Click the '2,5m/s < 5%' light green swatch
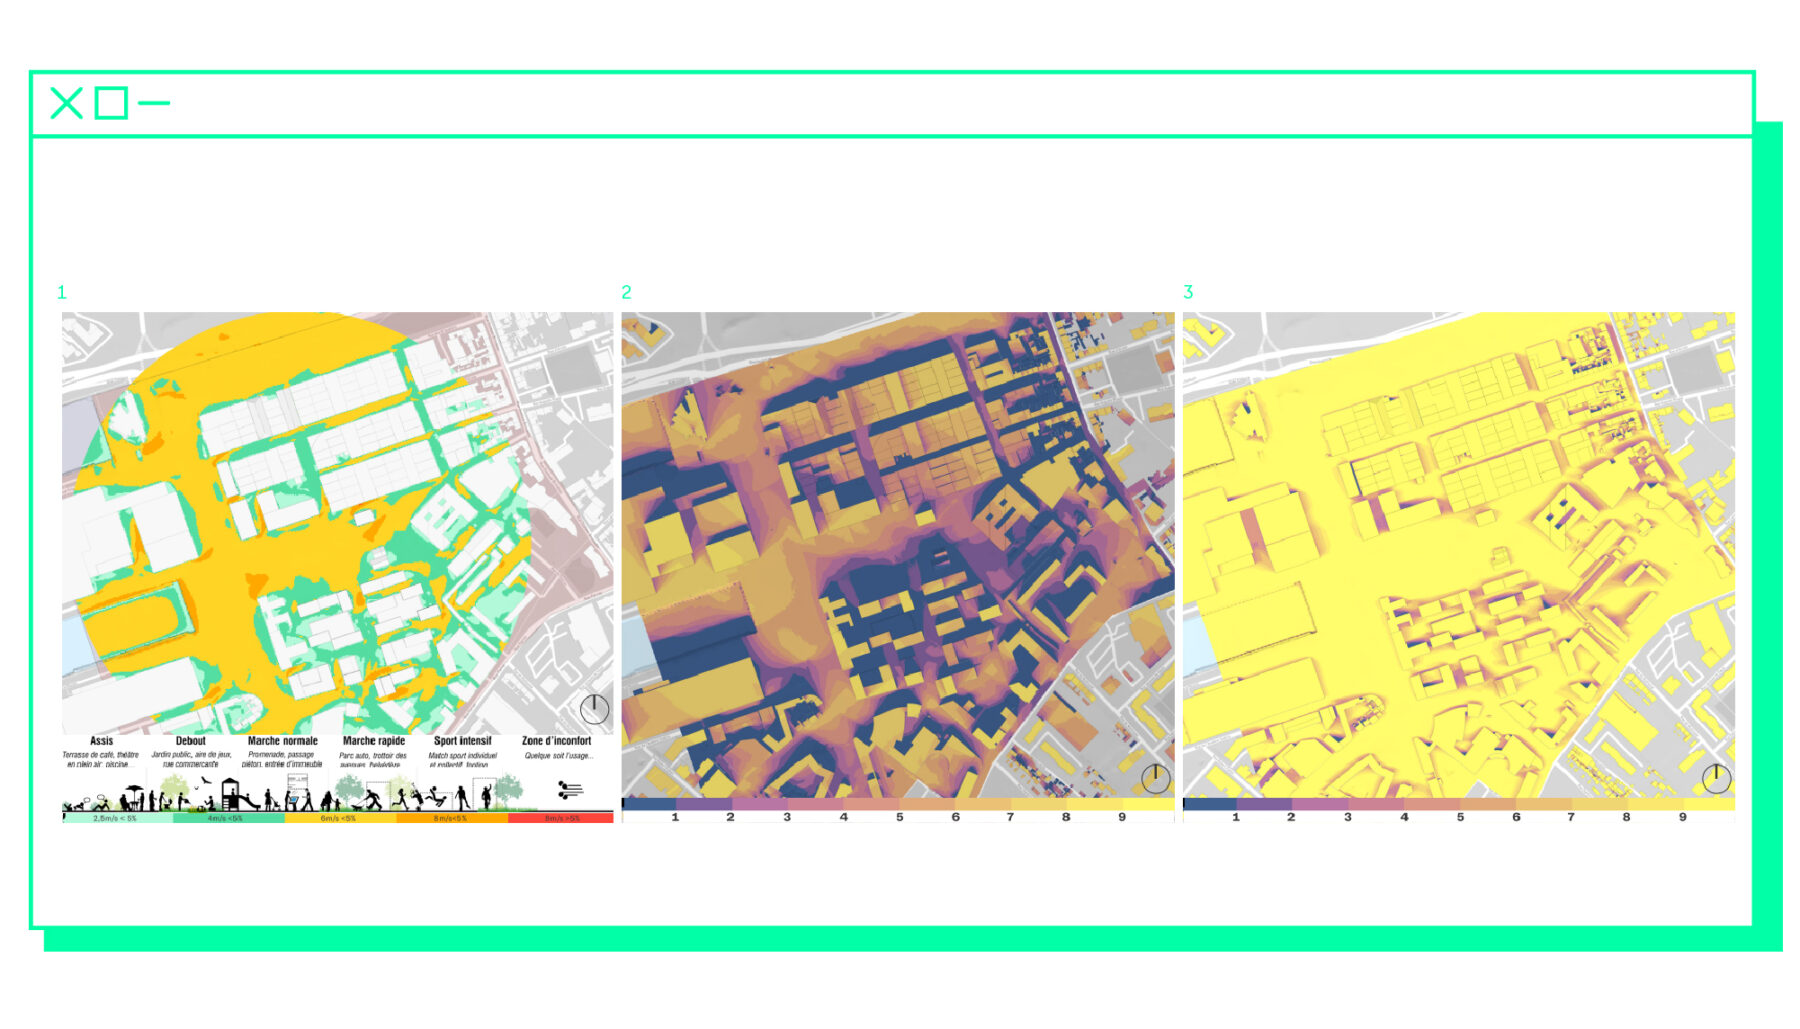The image size is (1800, 1029). 117,818
